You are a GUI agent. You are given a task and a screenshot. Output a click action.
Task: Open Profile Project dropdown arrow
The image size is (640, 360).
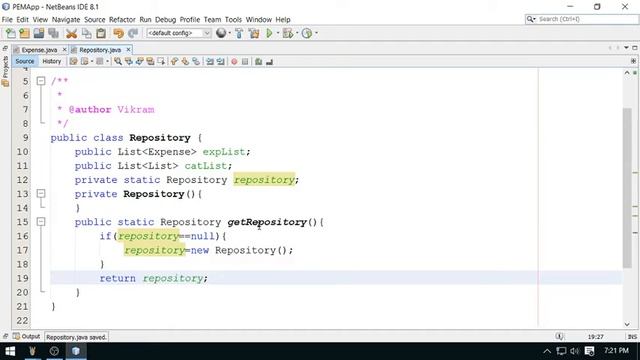(316, 33)
